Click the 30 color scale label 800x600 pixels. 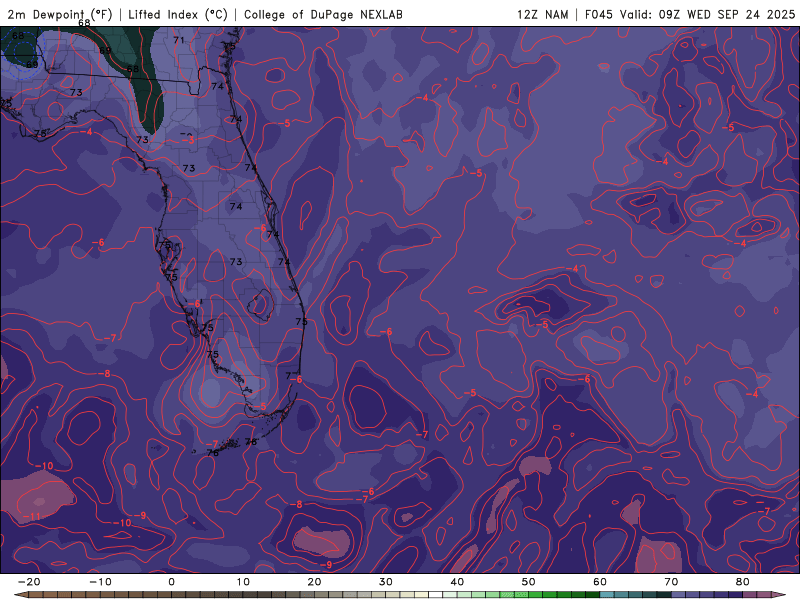(x=386, y=582)
